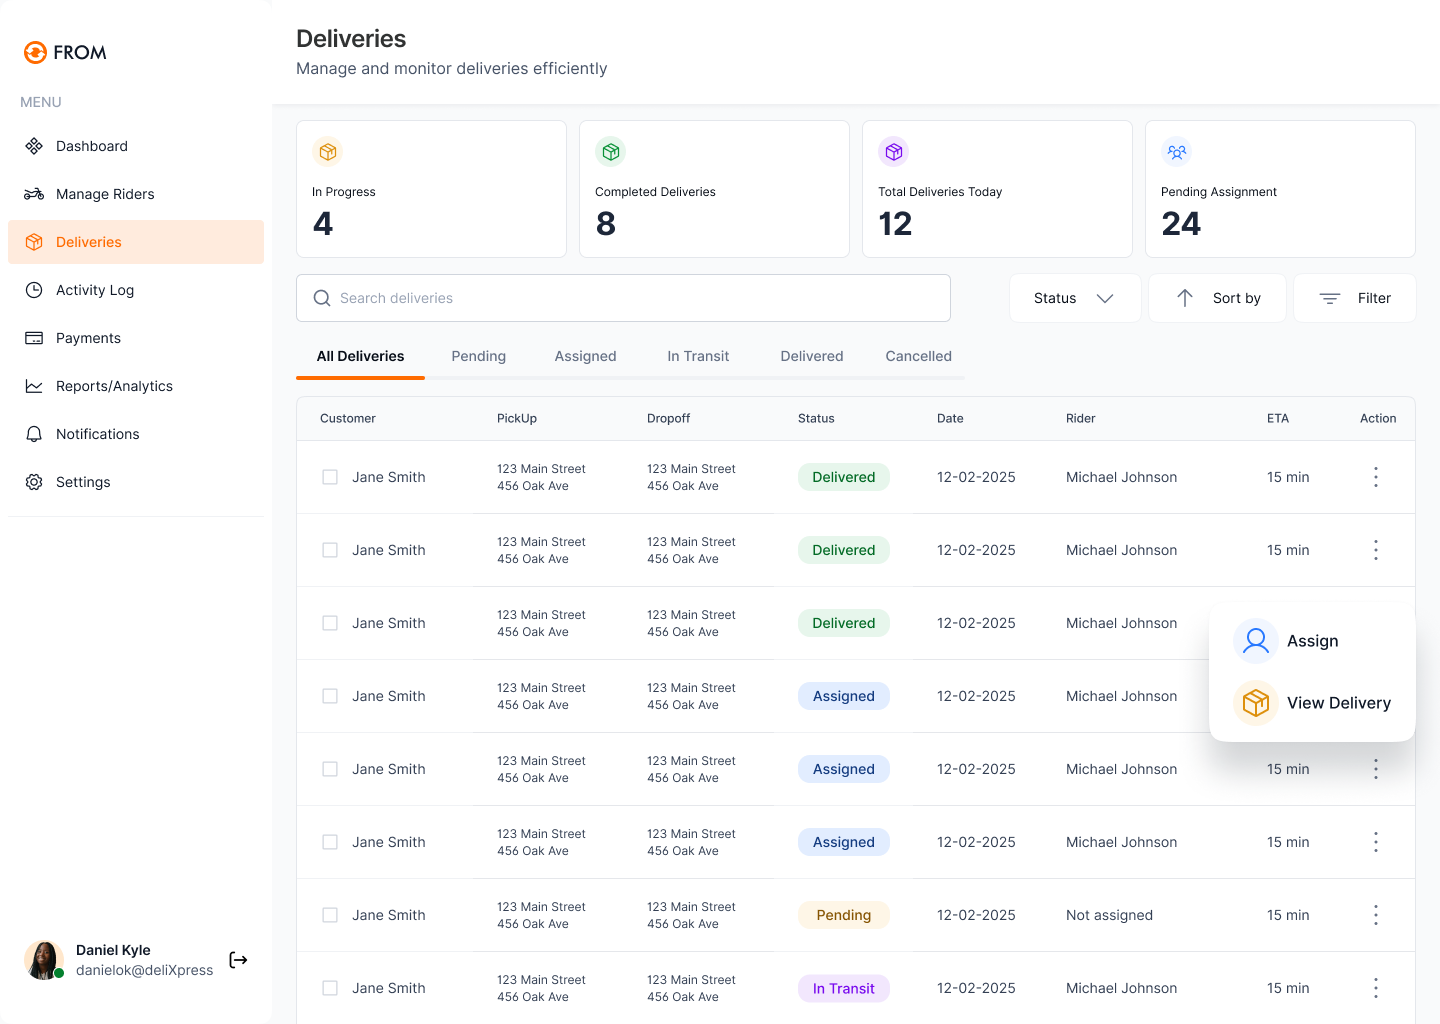The height and width of the screenshot is (1024, 1440).
Task: Open the Filter options
Action: [x=1354, y=298]
